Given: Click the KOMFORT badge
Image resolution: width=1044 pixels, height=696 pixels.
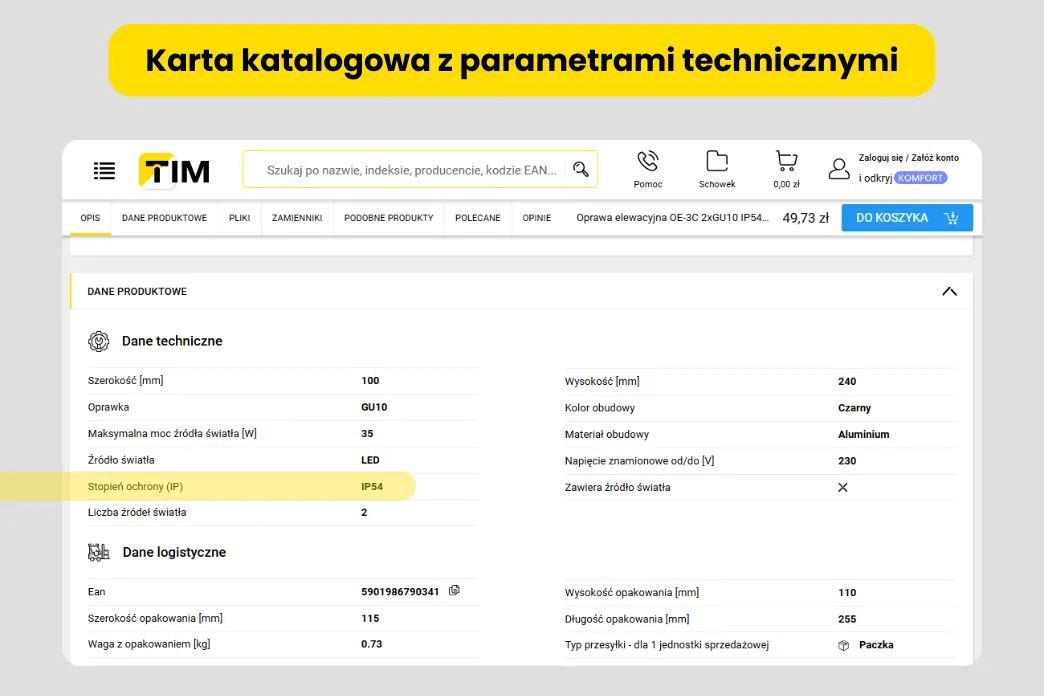Looking at the screenshot, I should [919, 177].
